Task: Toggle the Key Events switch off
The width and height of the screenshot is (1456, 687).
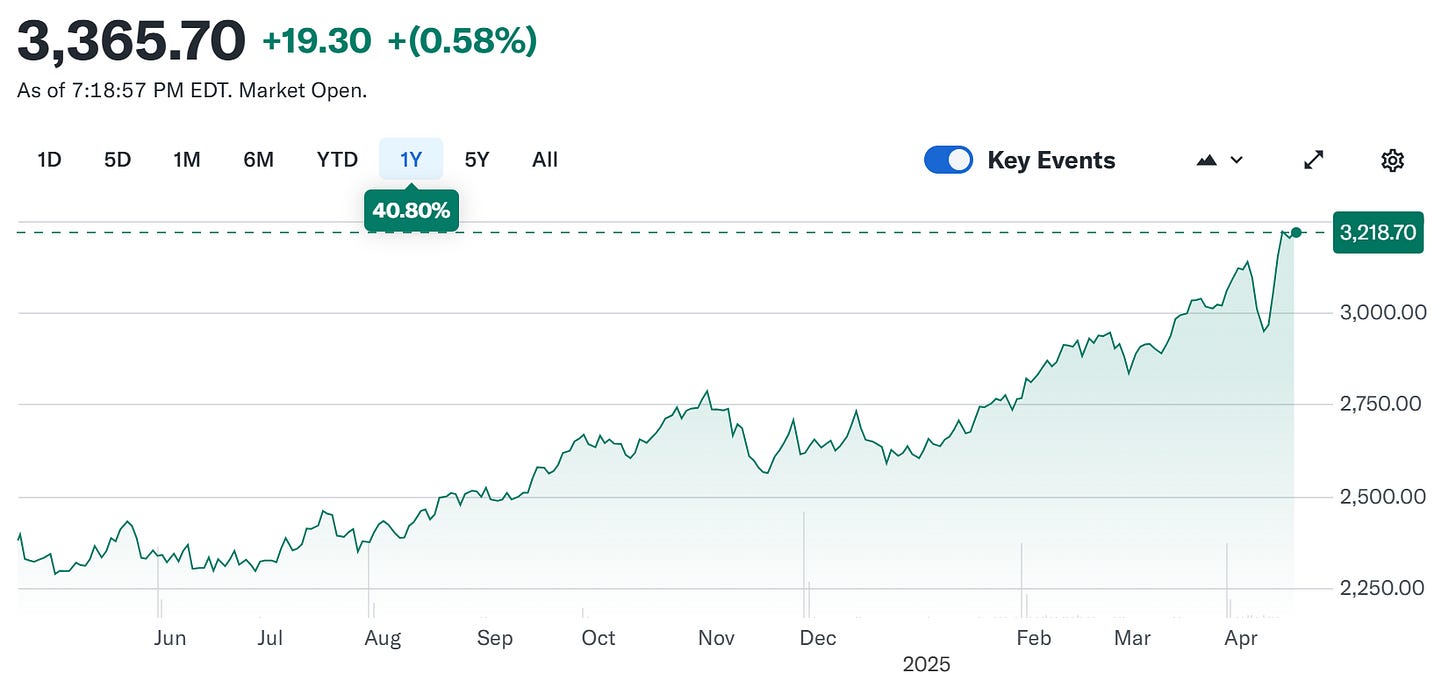Action: point(948,160)
